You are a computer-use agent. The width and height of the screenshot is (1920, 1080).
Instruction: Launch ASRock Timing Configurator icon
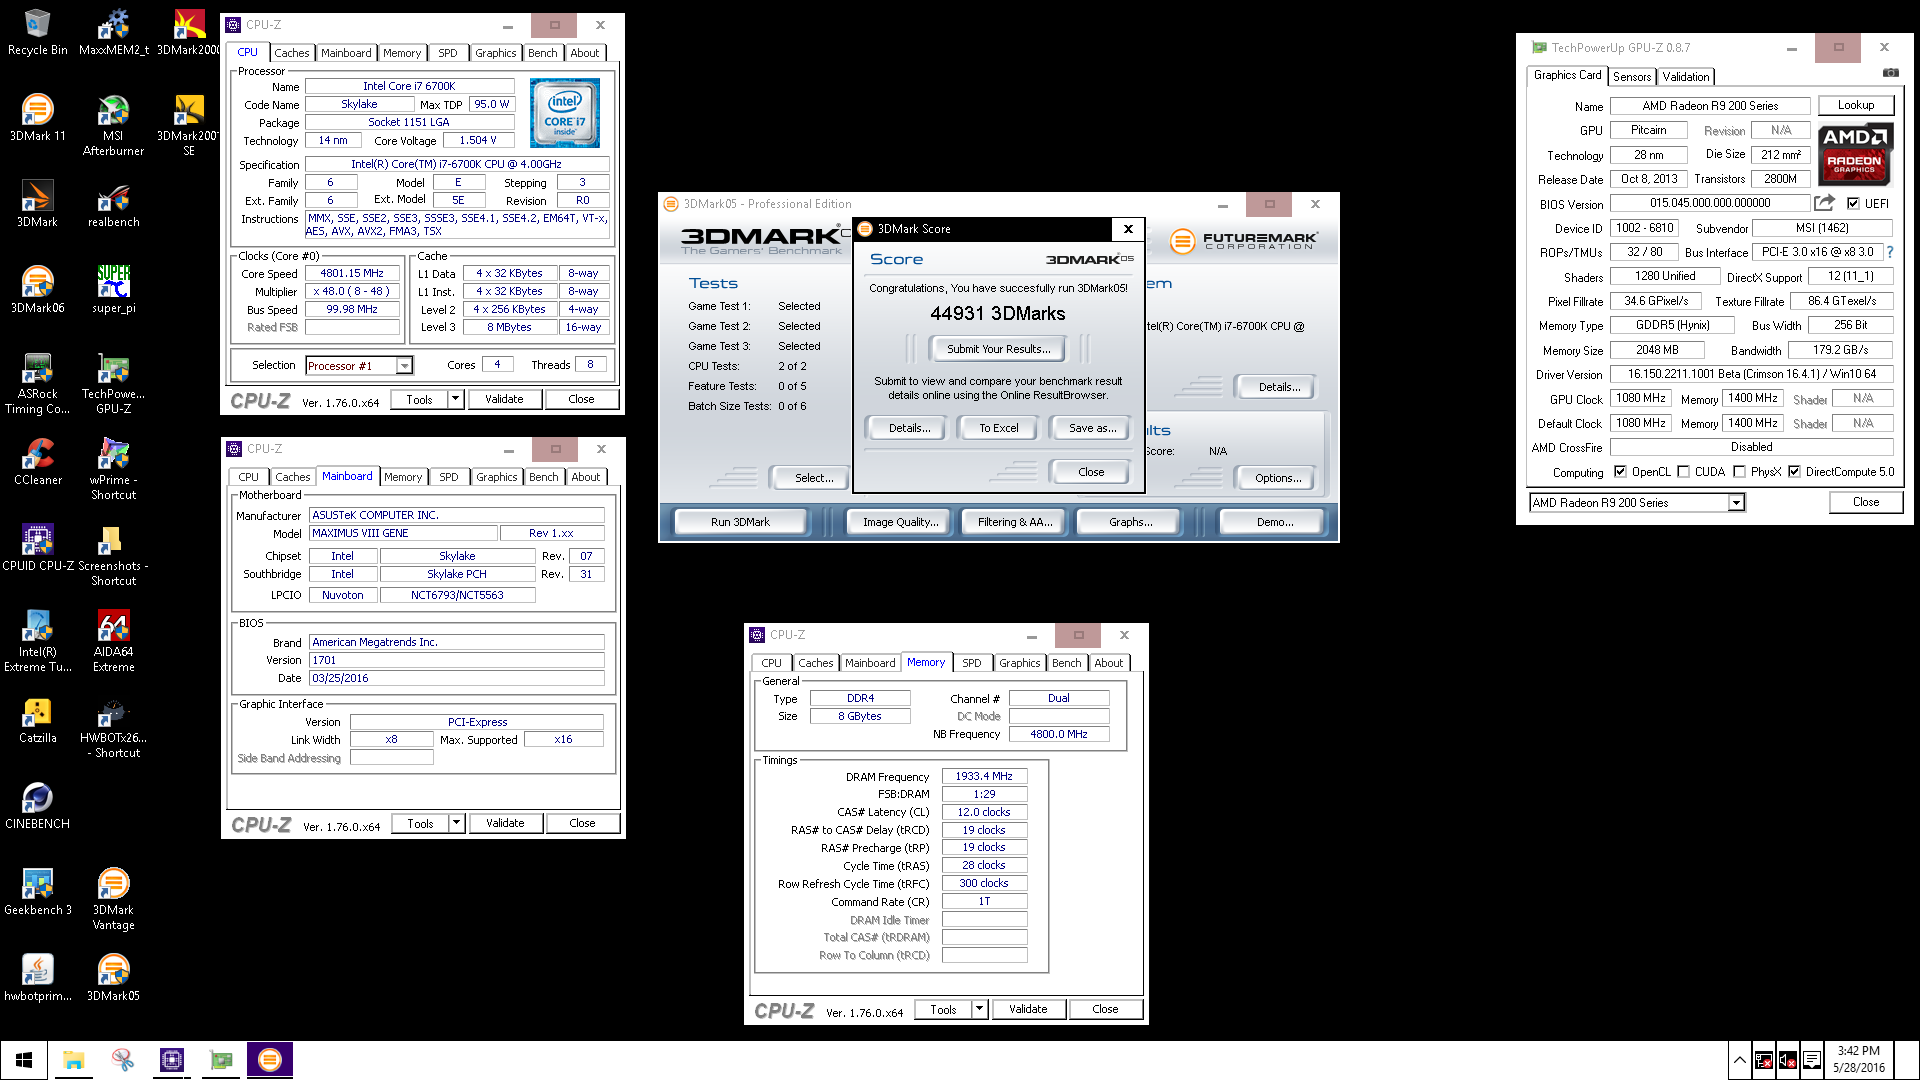coord(37,383)
